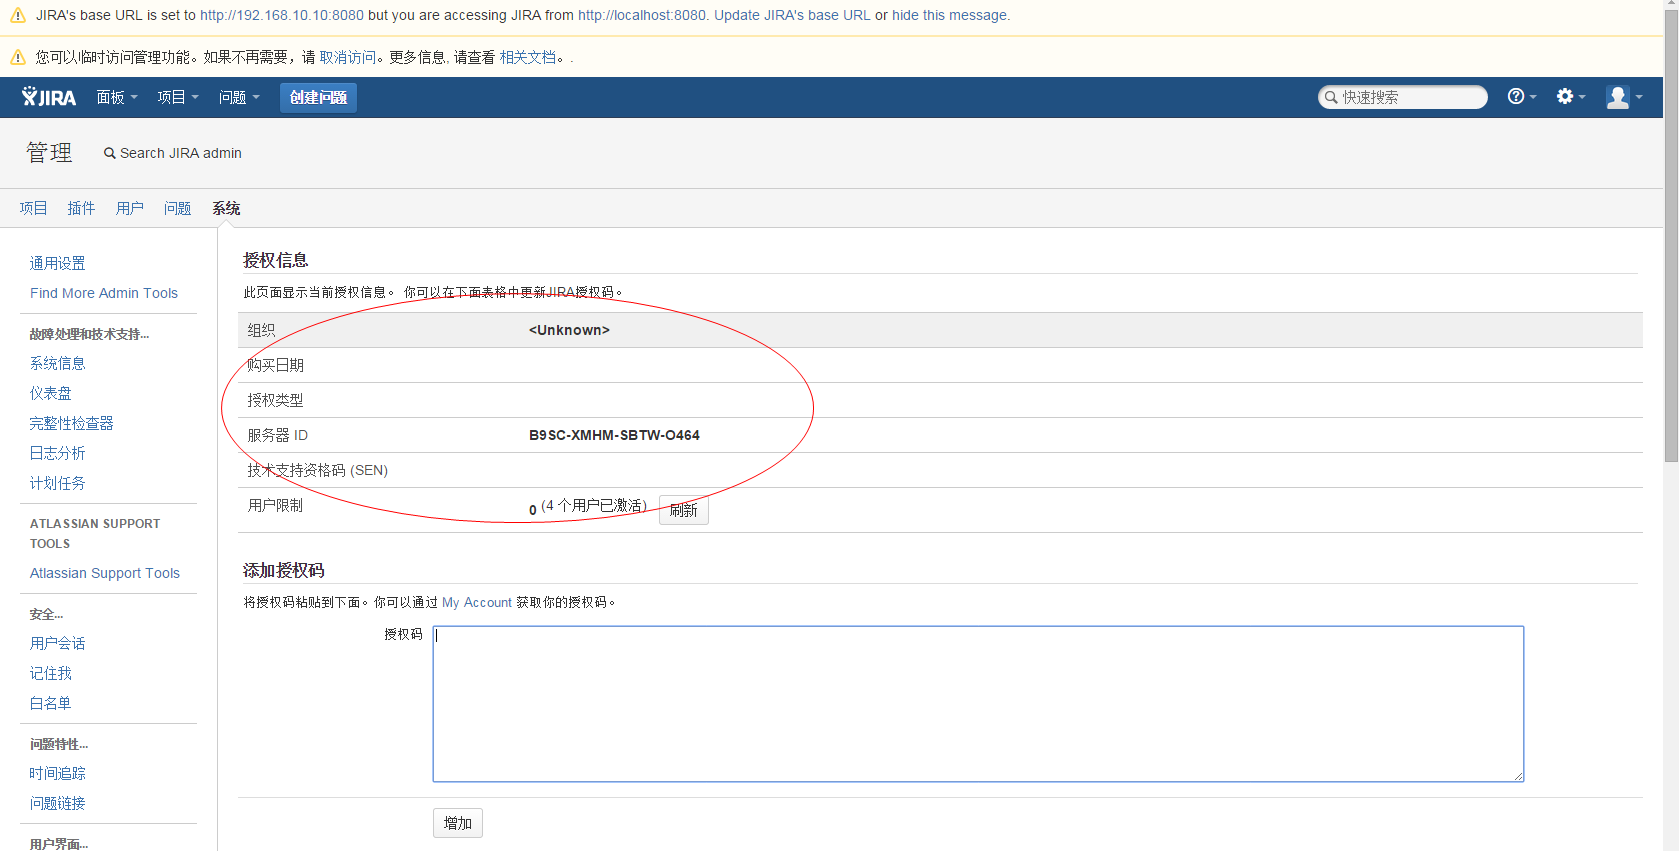1679x851 pixels.
Task: Open the 用户 admin tab
Action: pyautogui.click(x=130, y=208)
